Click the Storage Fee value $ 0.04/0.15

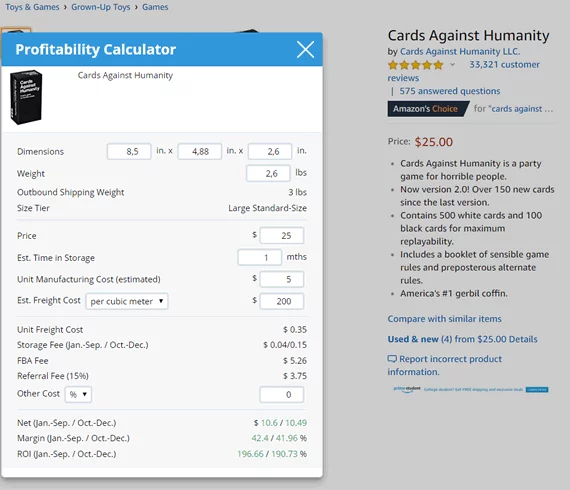[285, 345]
